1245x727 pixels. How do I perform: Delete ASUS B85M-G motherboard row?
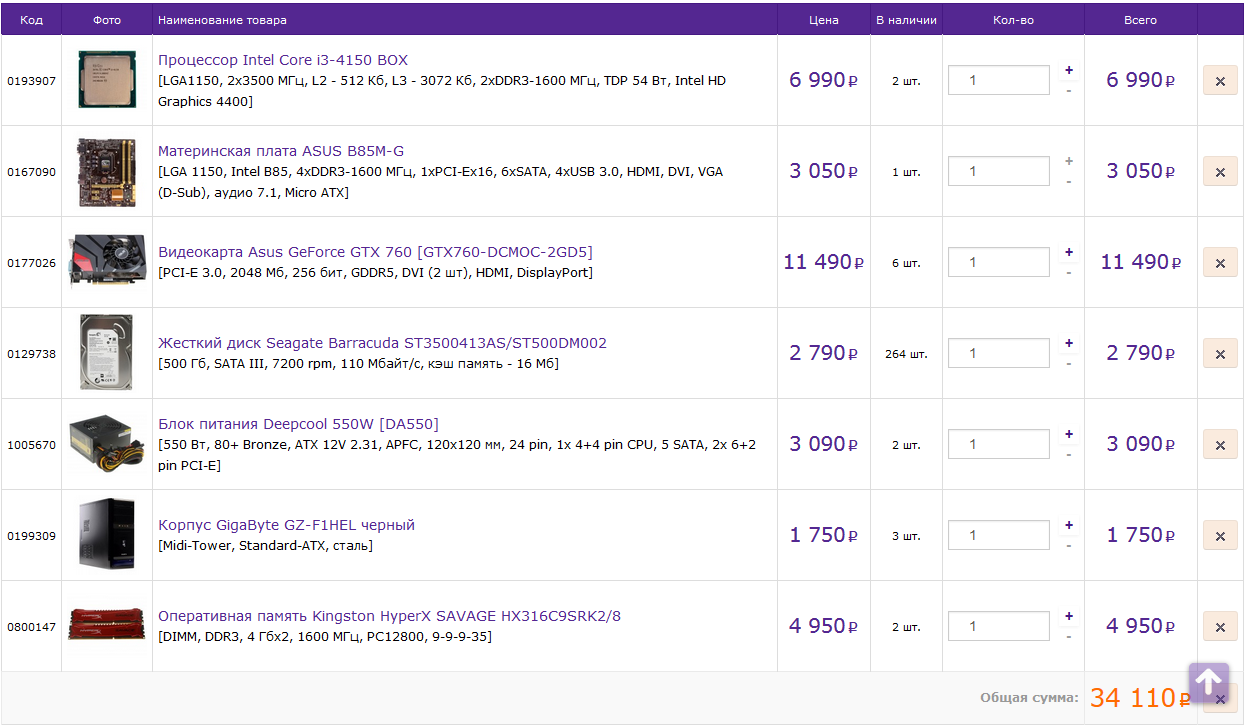[1220, 172]
